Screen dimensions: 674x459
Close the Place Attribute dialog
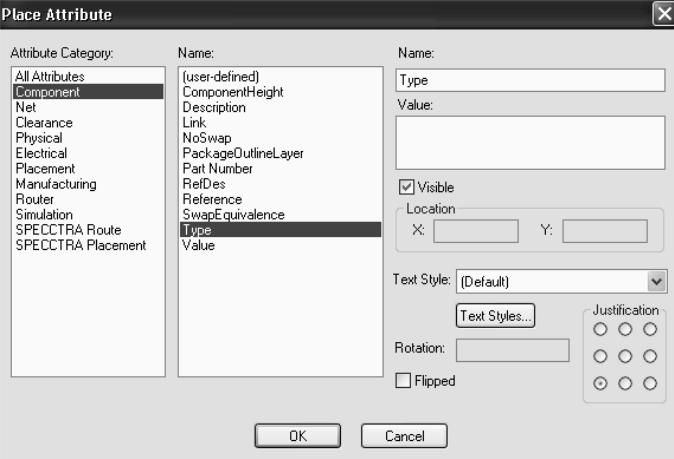click(x=664, y=14)
